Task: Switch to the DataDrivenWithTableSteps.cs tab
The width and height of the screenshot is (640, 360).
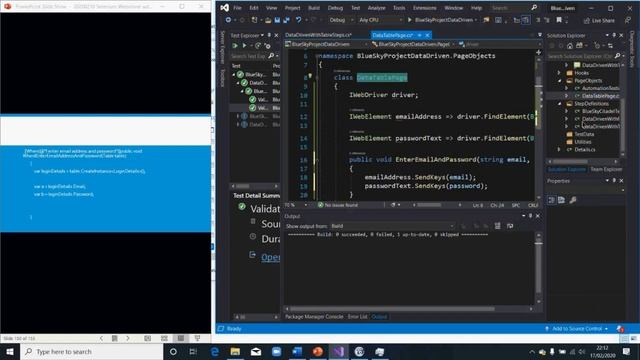Action: (x=318, y=35)
